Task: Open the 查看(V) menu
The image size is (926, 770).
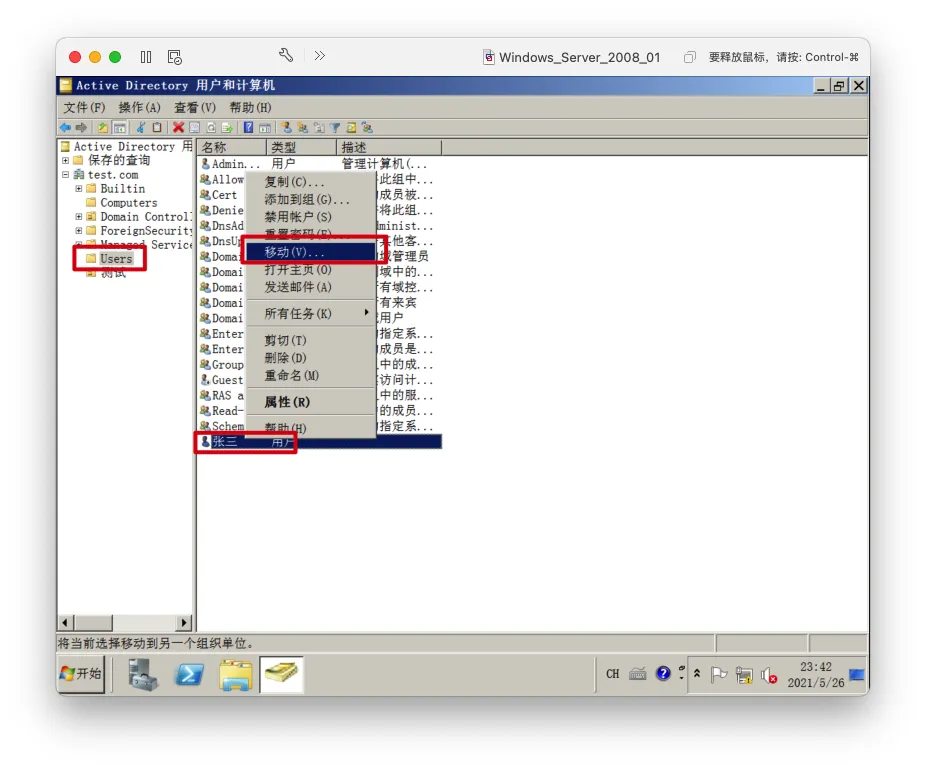Action: click(x=195, y=107)
